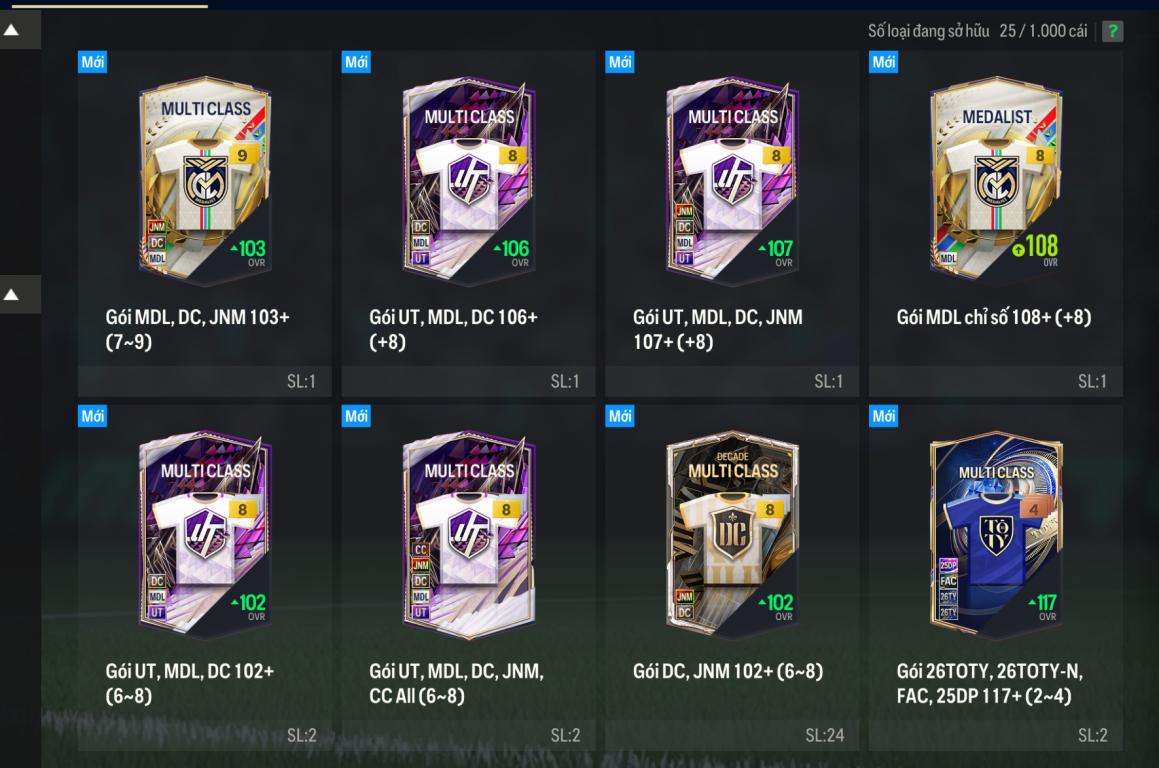Click the SL:24 quantity bar

pyautogui.click(x=732, y=735)
